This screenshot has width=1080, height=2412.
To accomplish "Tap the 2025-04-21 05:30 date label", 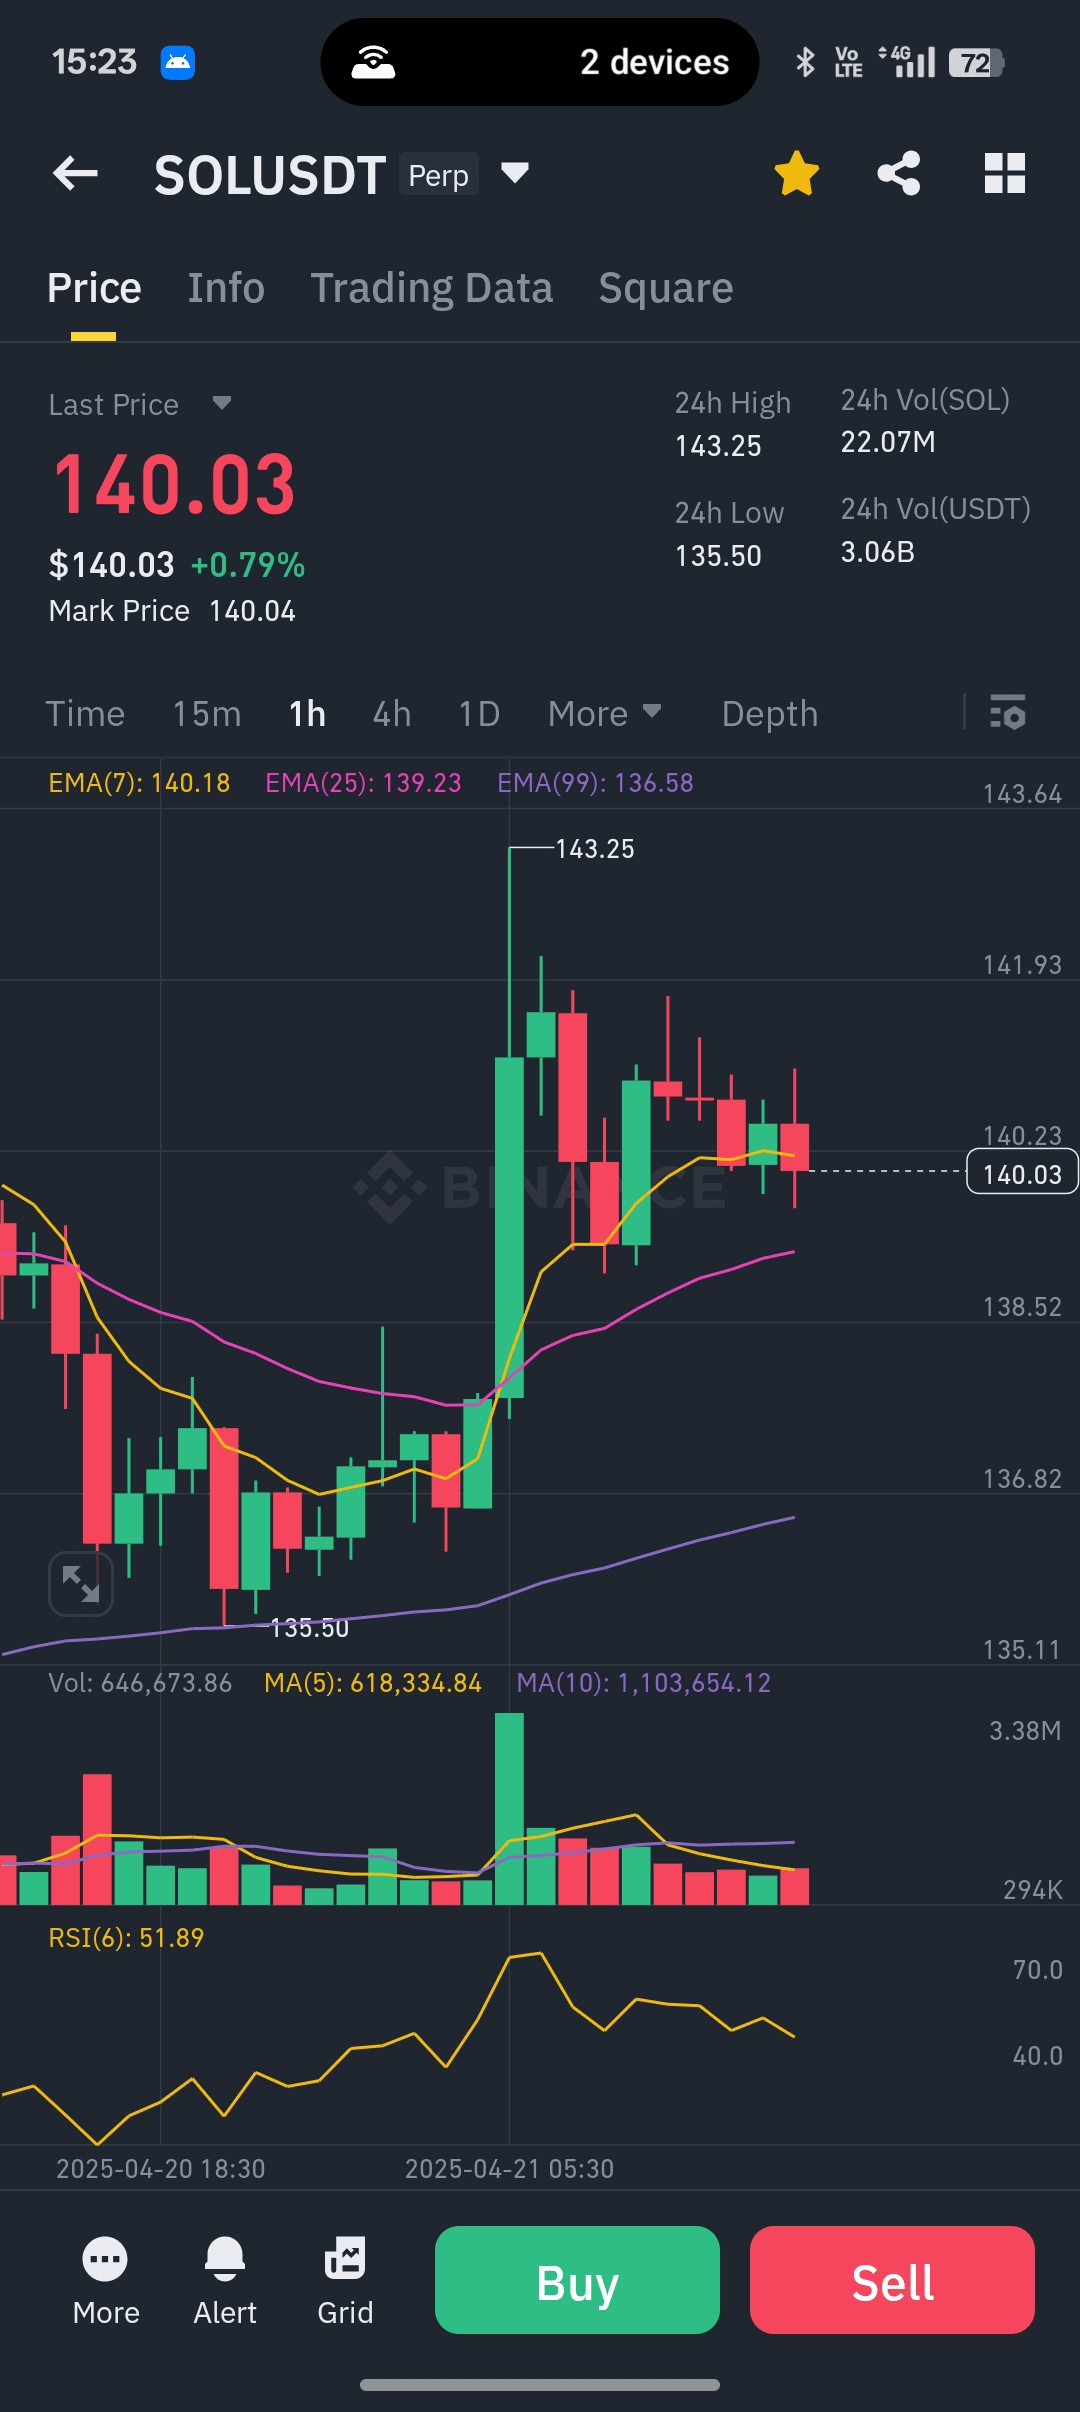I will [509, 2168].
